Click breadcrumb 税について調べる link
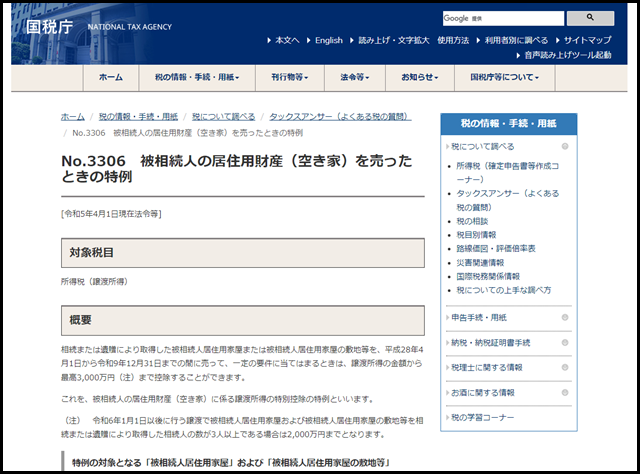The image size is (640, 474). click(x=224, y=116)
